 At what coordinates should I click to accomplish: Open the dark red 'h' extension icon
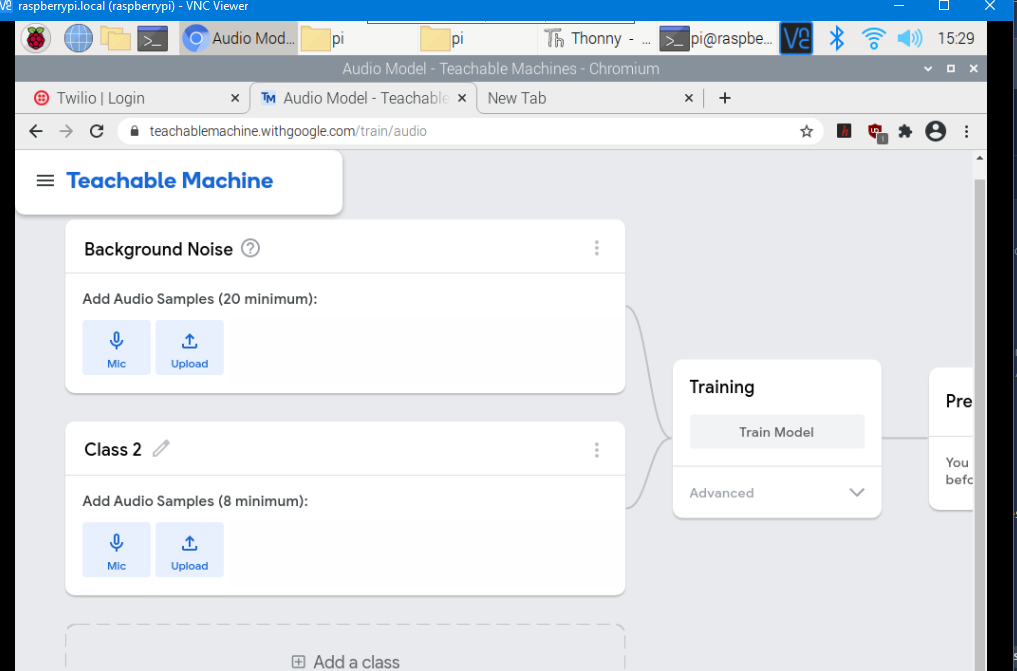pos(844,132)
